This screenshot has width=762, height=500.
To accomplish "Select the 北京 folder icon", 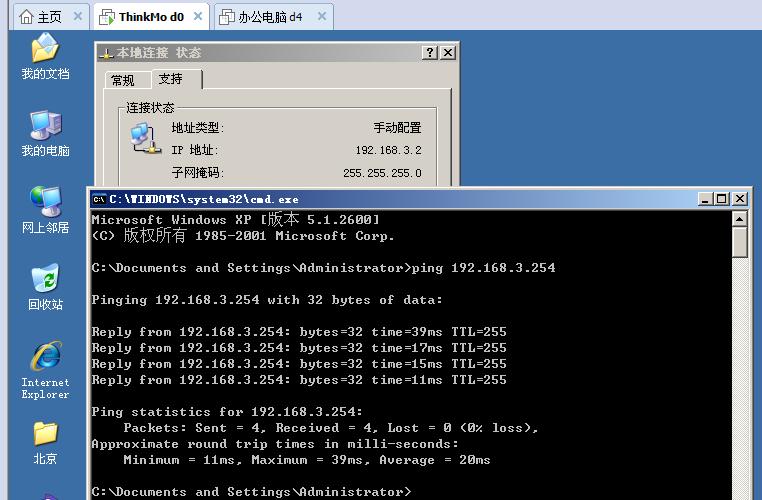I will [45, 443].
